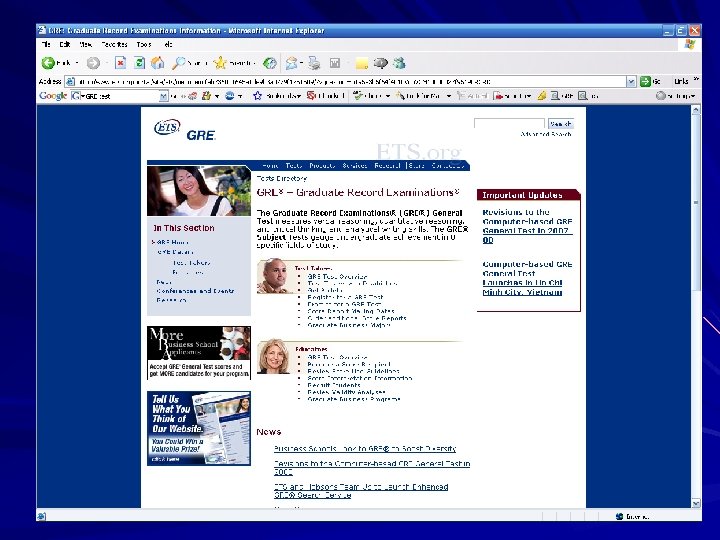
Task: Open Revisions to the Computer-based GRE General Test link
Action: coord(527,226)
